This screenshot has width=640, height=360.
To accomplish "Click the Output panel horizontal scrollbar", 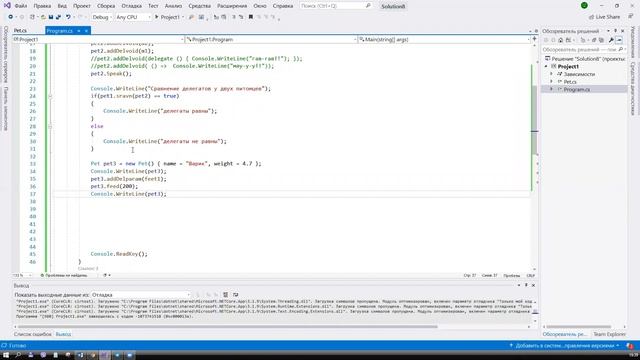I will 228,327.
